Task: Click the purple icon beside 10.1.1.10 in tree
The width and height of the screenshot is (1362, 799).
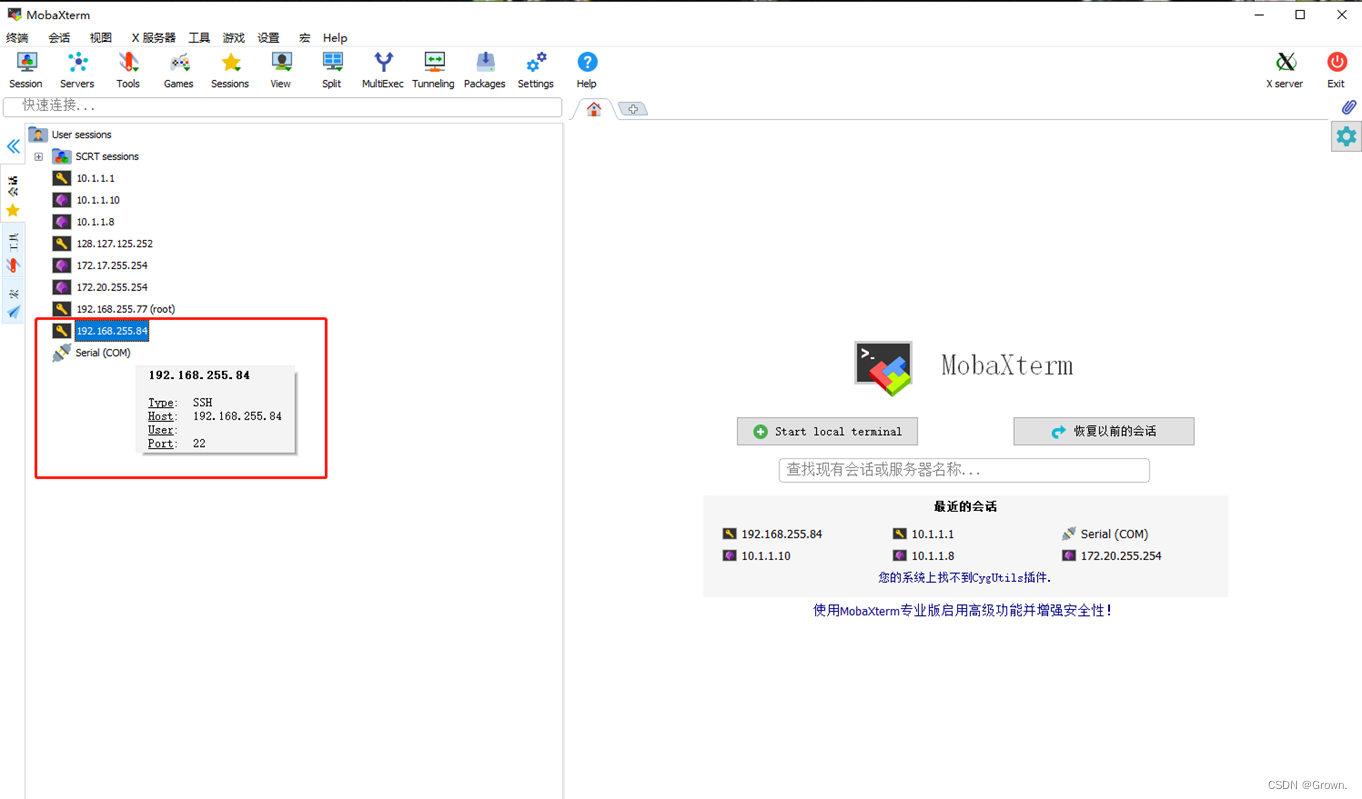Action: [x=62, y=201]
